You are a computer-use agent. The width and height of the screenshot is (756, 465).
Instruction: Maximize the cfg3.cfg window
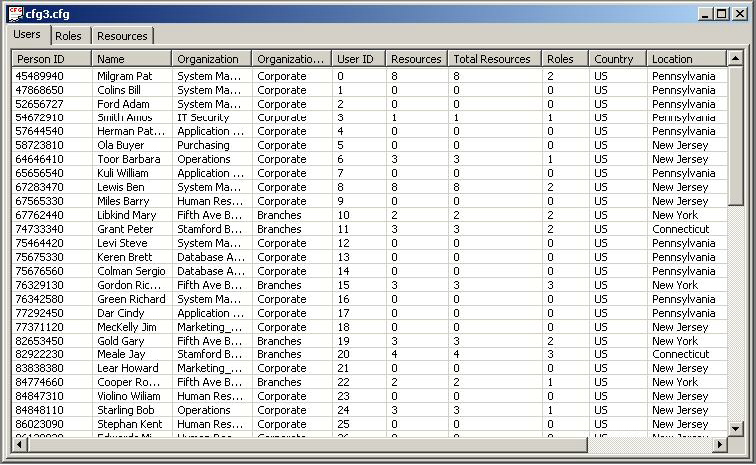pos(721,14)
